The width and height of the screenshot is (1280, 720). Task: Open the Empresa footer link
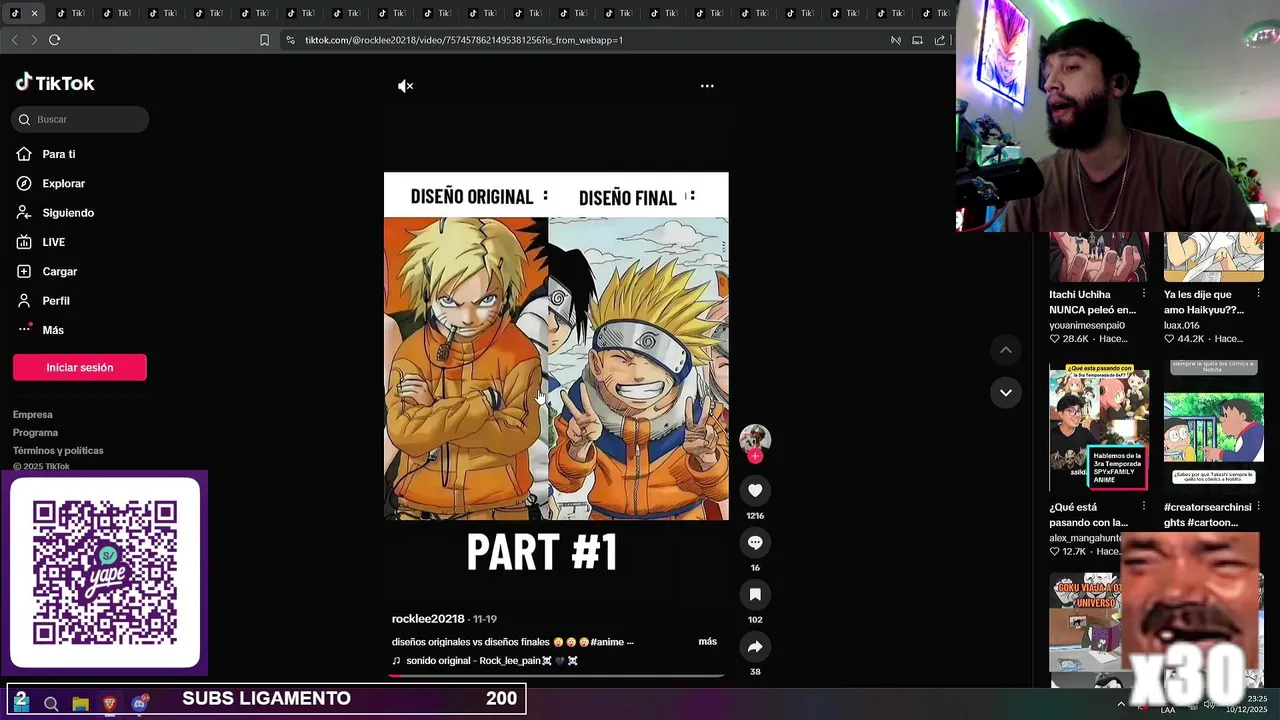33,414
